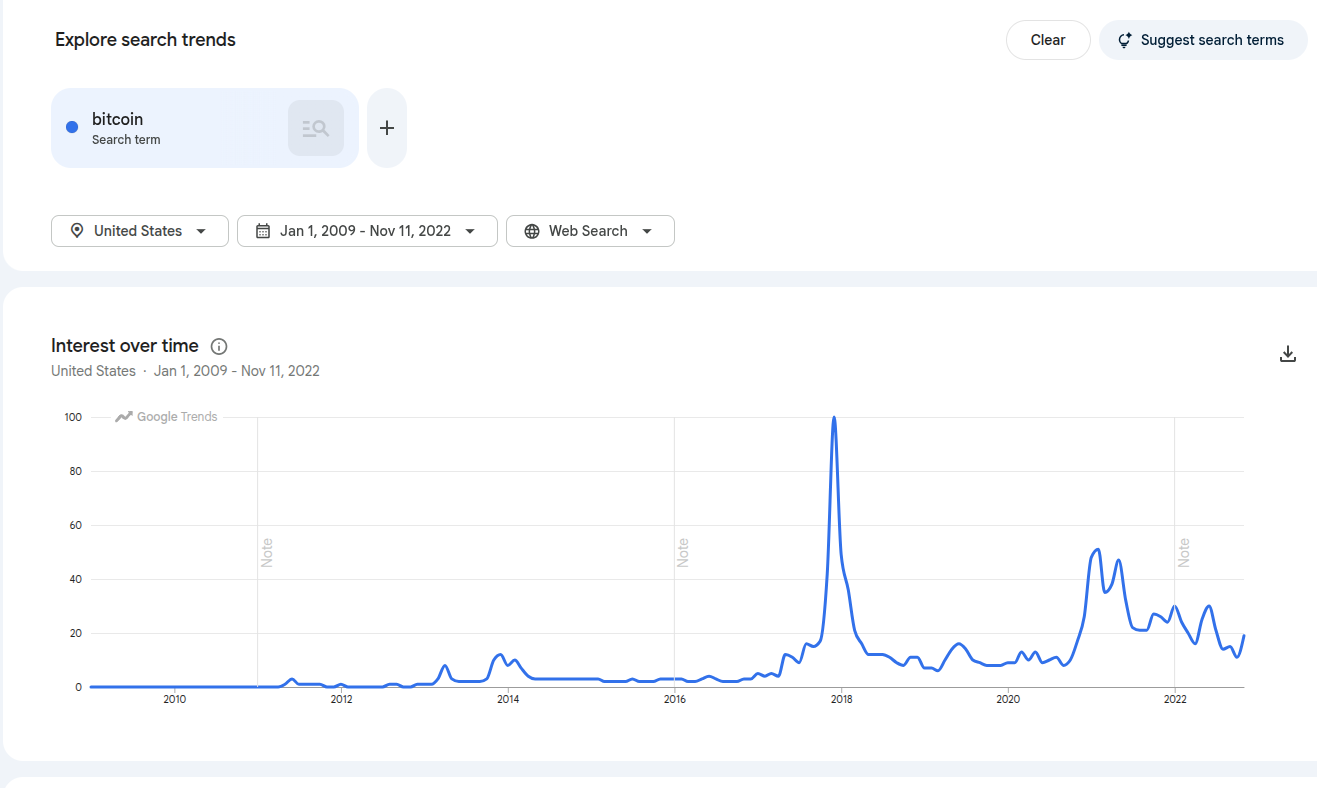This screenshot has height=788, width=1317.
Task: Click the Note marker near 2011
Action: click(267, 553)
